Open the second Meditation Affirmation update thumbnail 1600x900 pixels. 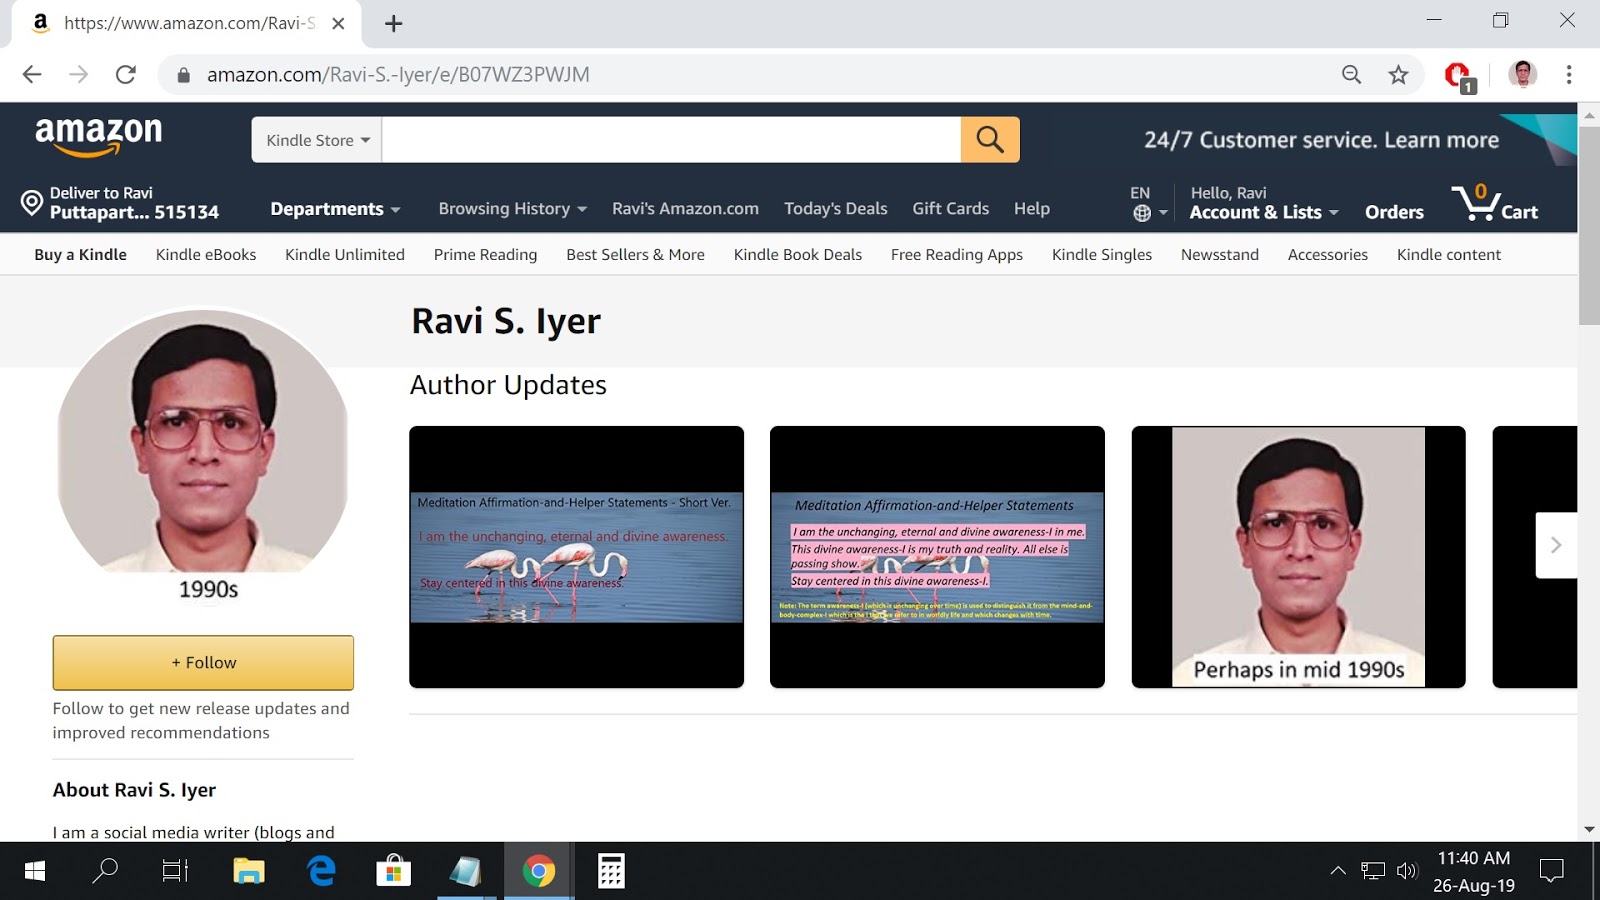pos(937,557)
